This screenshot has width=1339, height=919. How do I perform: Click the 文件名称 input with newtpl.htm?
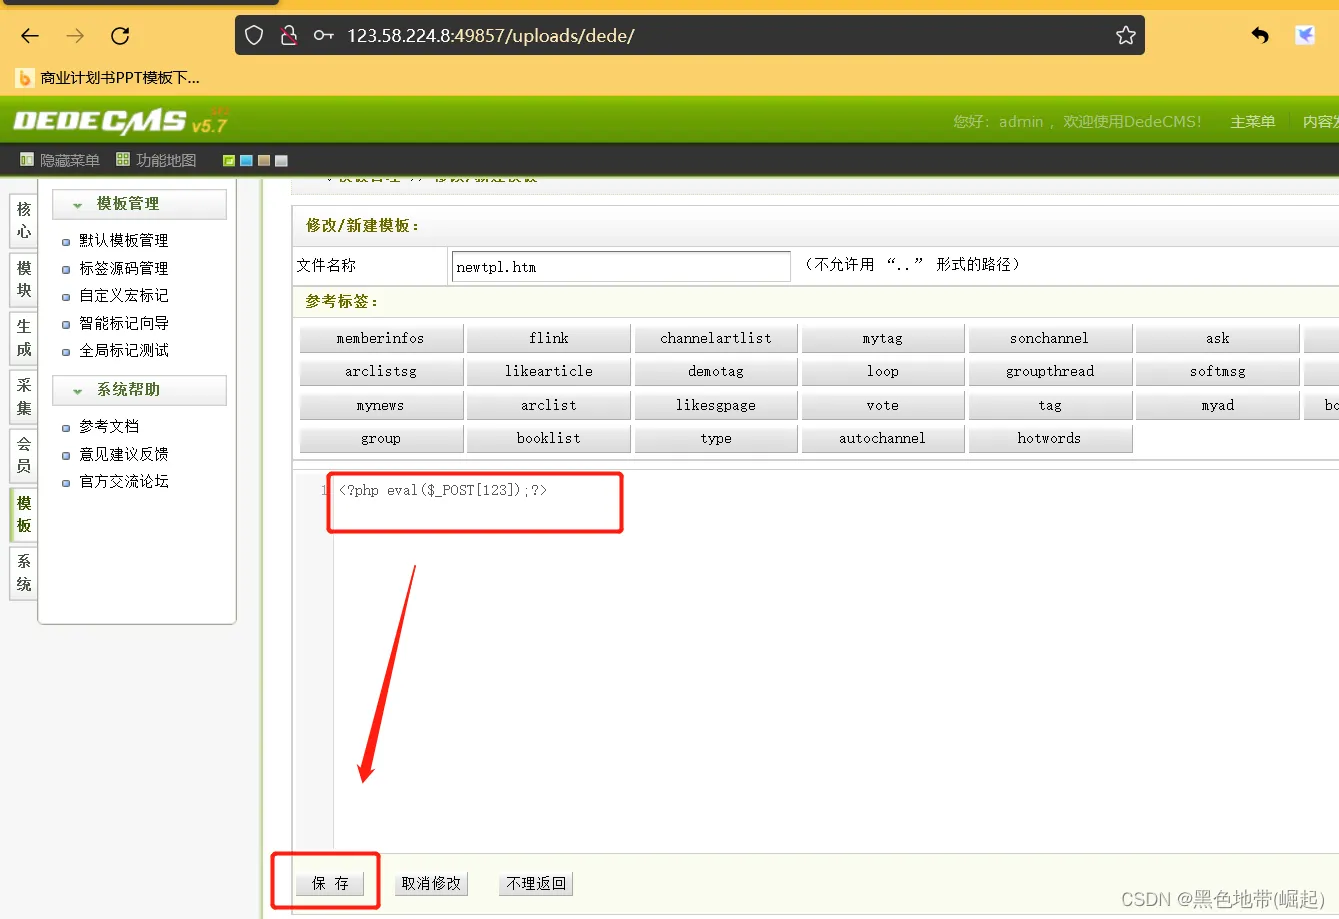[621, 267]
